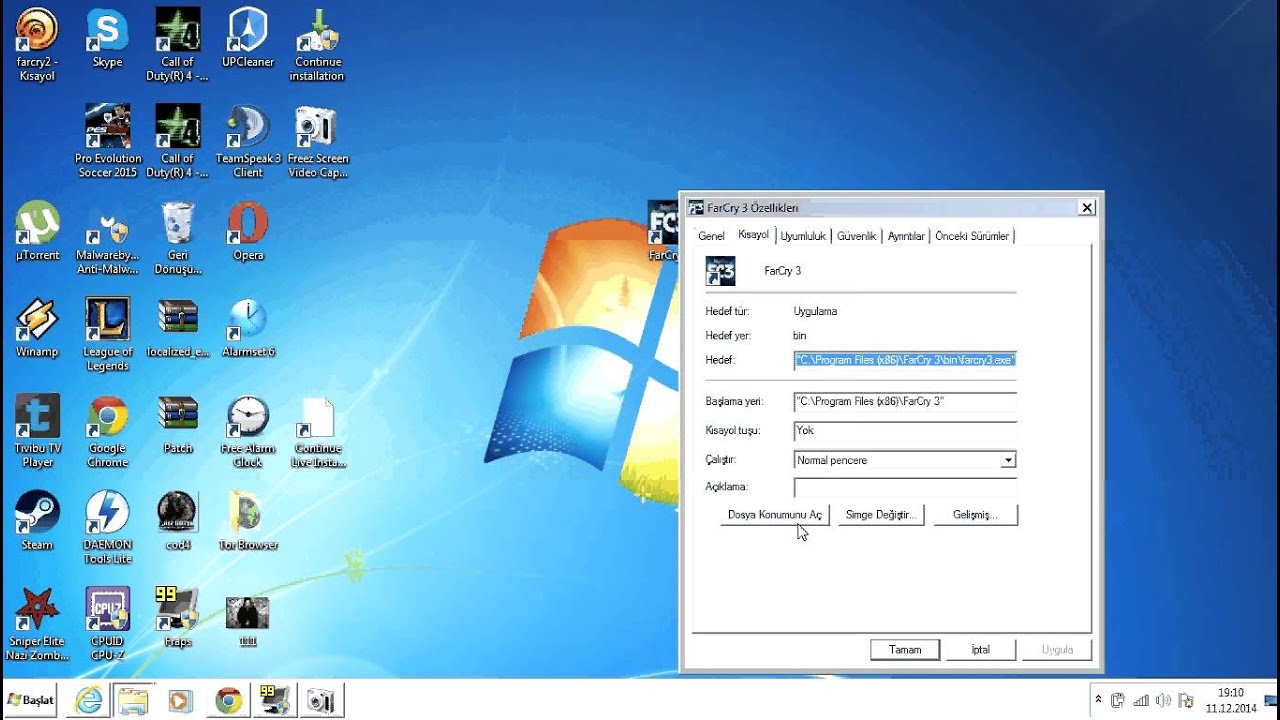Select Freez Screen Video Capture desktop icon
The image size is (1280, 720).
pos(318,141)
